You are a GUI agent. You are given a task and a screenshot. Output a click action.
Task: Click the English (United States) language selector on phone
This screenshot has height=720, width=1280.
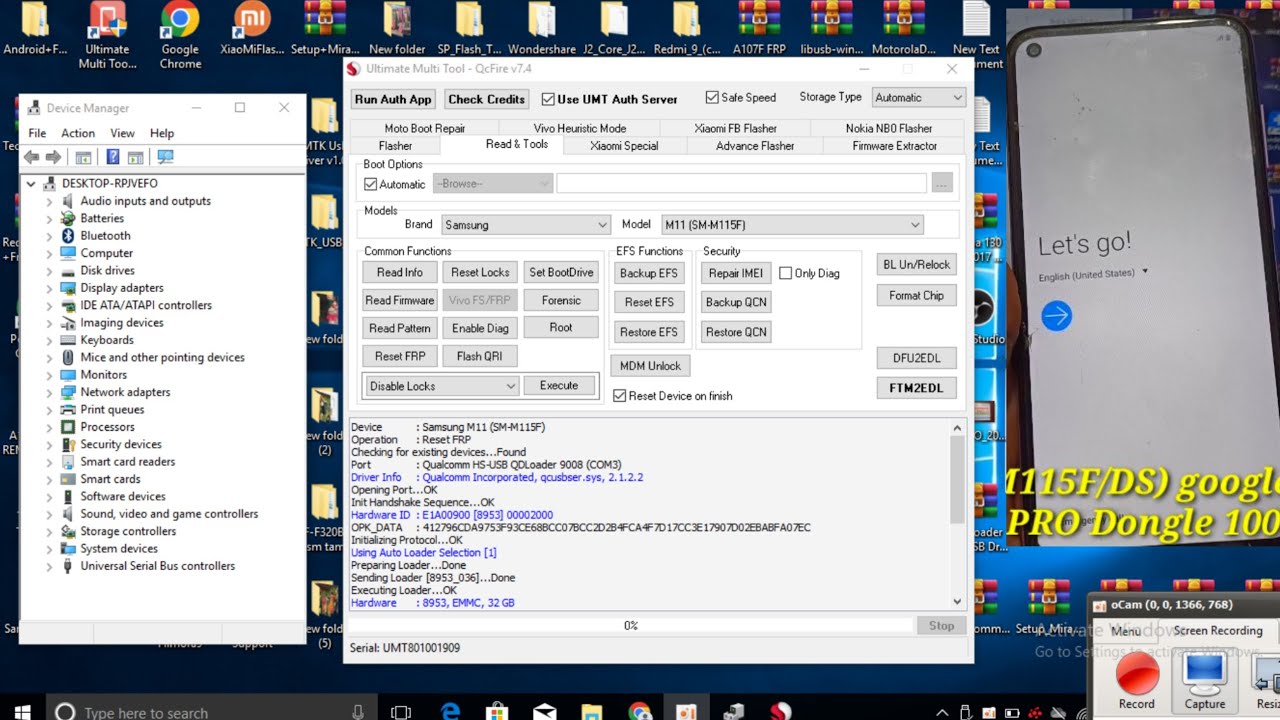pyautogui.click(x=1092, y=273)
